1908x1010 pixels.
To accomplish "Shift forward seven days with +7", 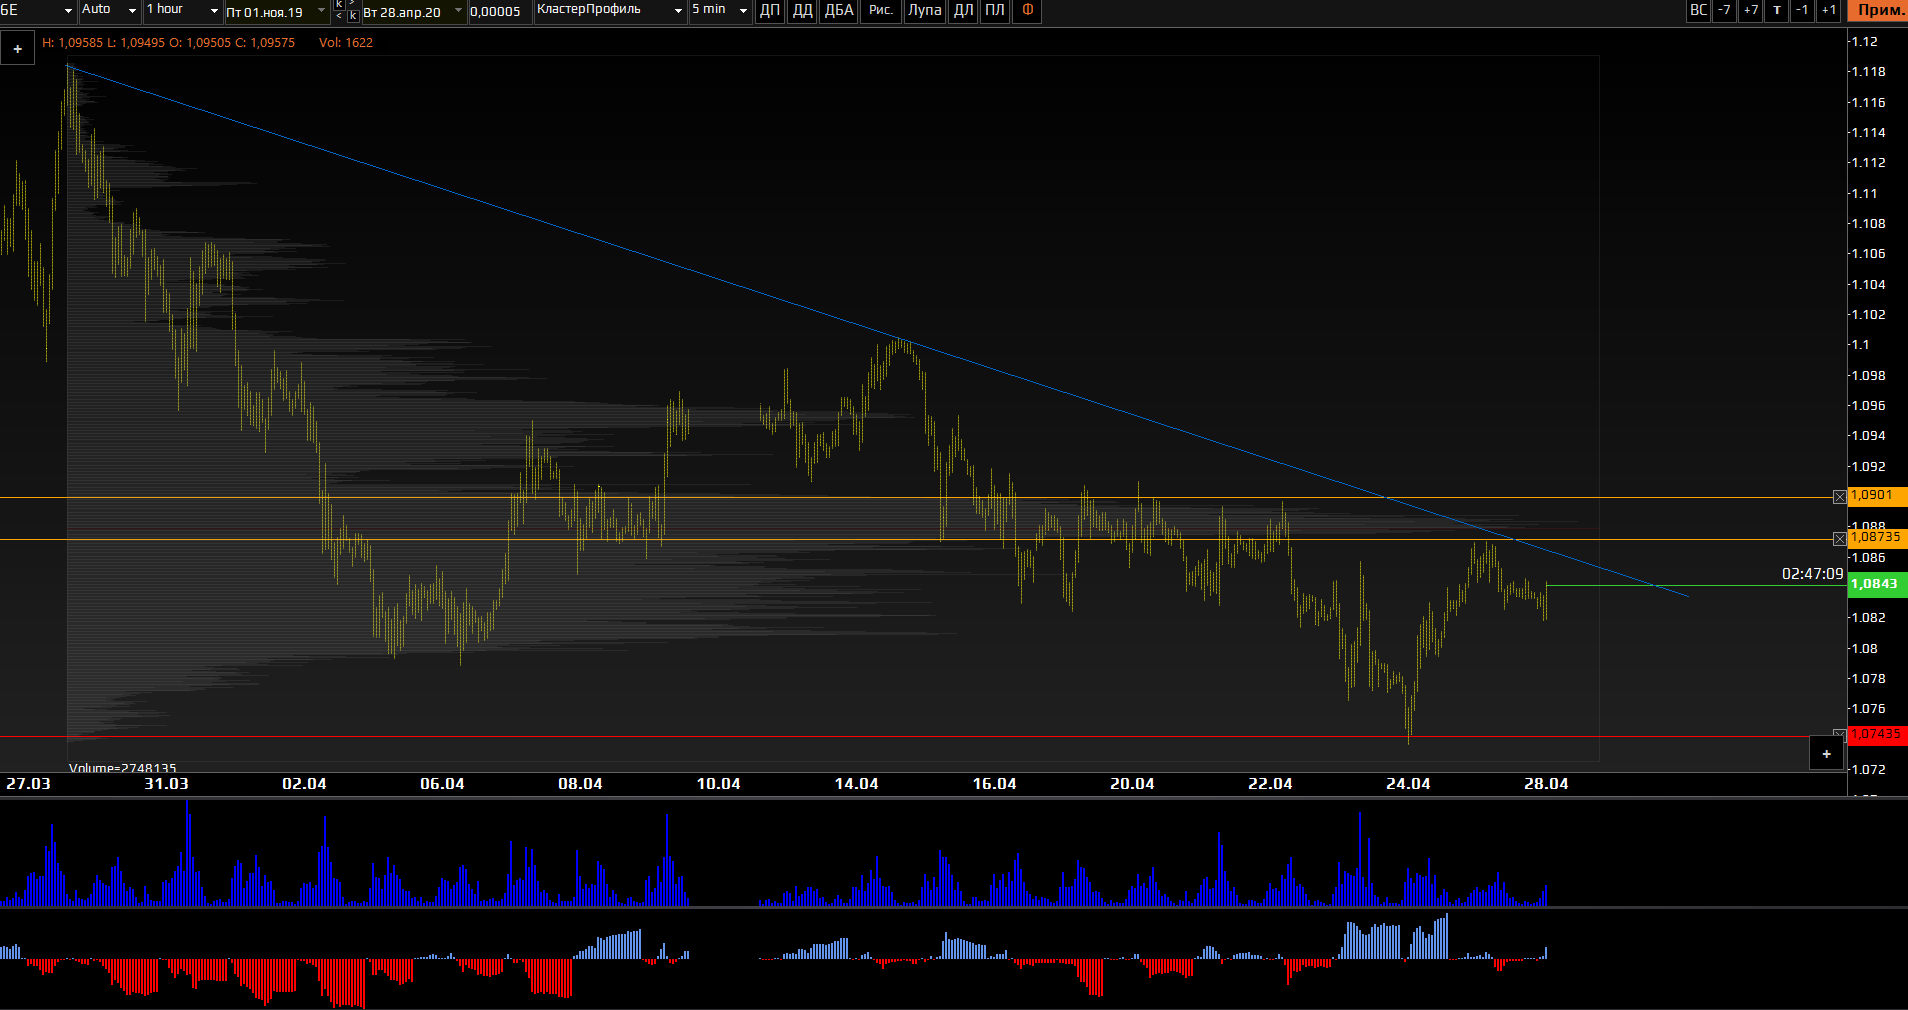I will pyautogui.click(x=1751, y=11).
